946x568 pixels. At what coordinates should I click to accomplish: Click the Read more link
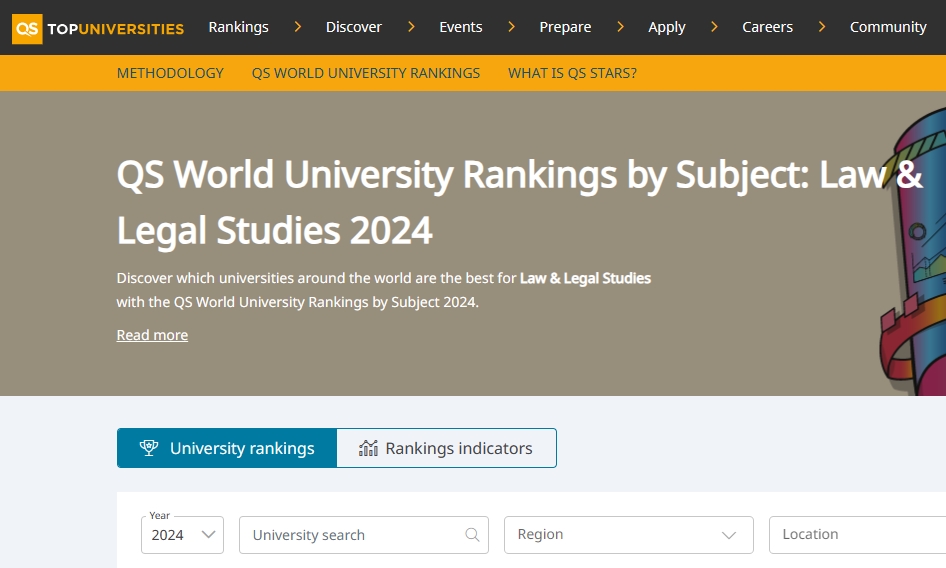coord(152,335)
